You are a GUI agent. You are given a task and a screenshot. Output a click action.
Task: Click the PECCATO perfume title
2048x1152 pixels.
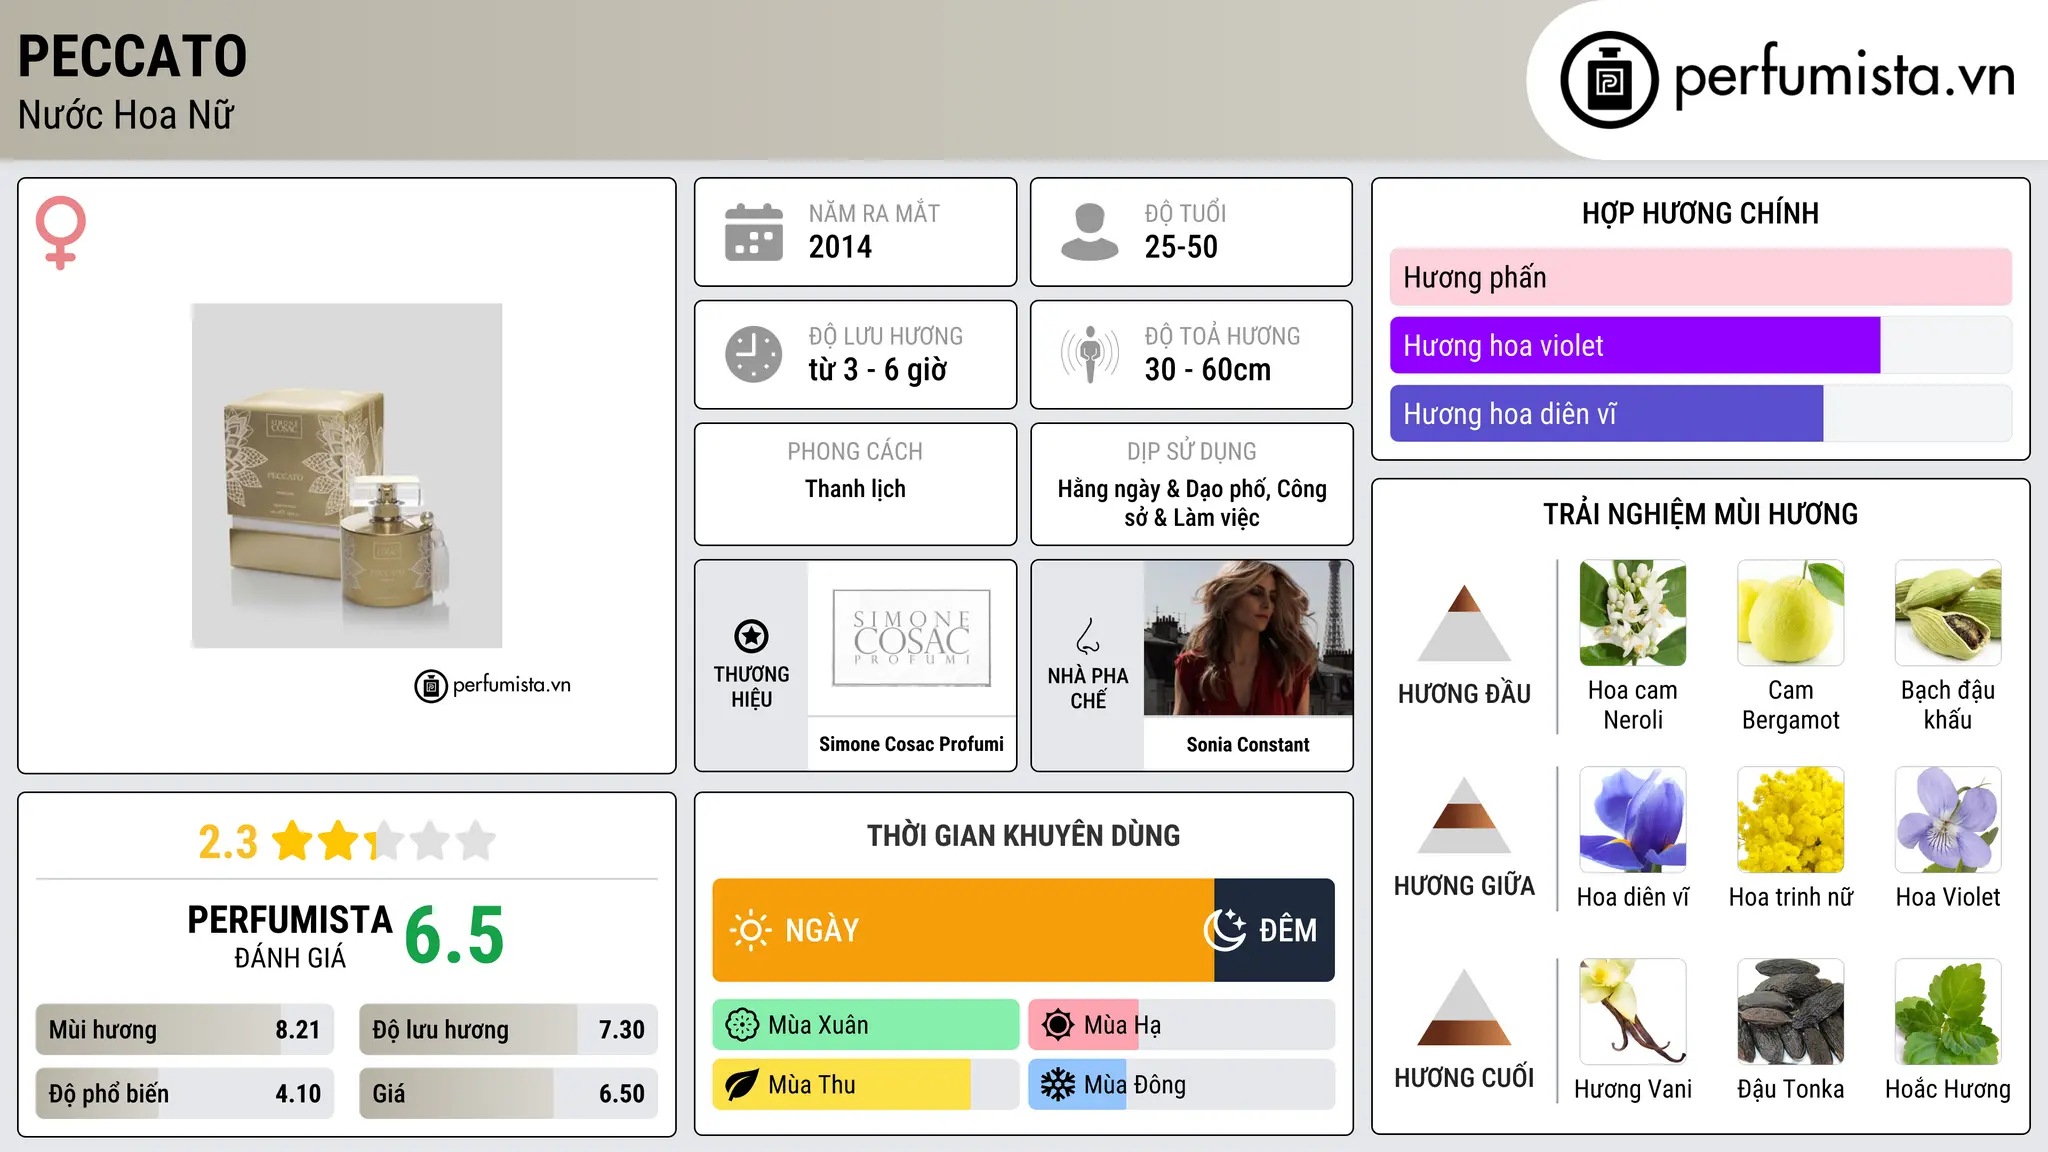pos(132,56)
